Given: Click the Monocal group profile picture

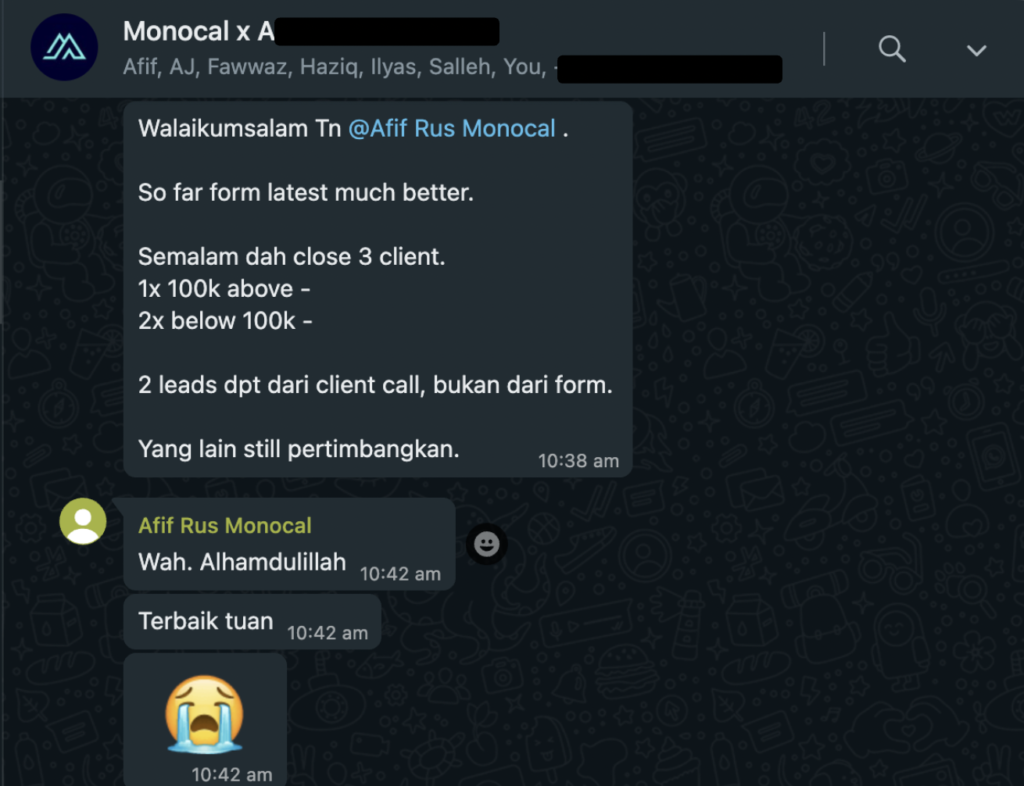Looking at the screenshot, I should click(x=64, y=47).
